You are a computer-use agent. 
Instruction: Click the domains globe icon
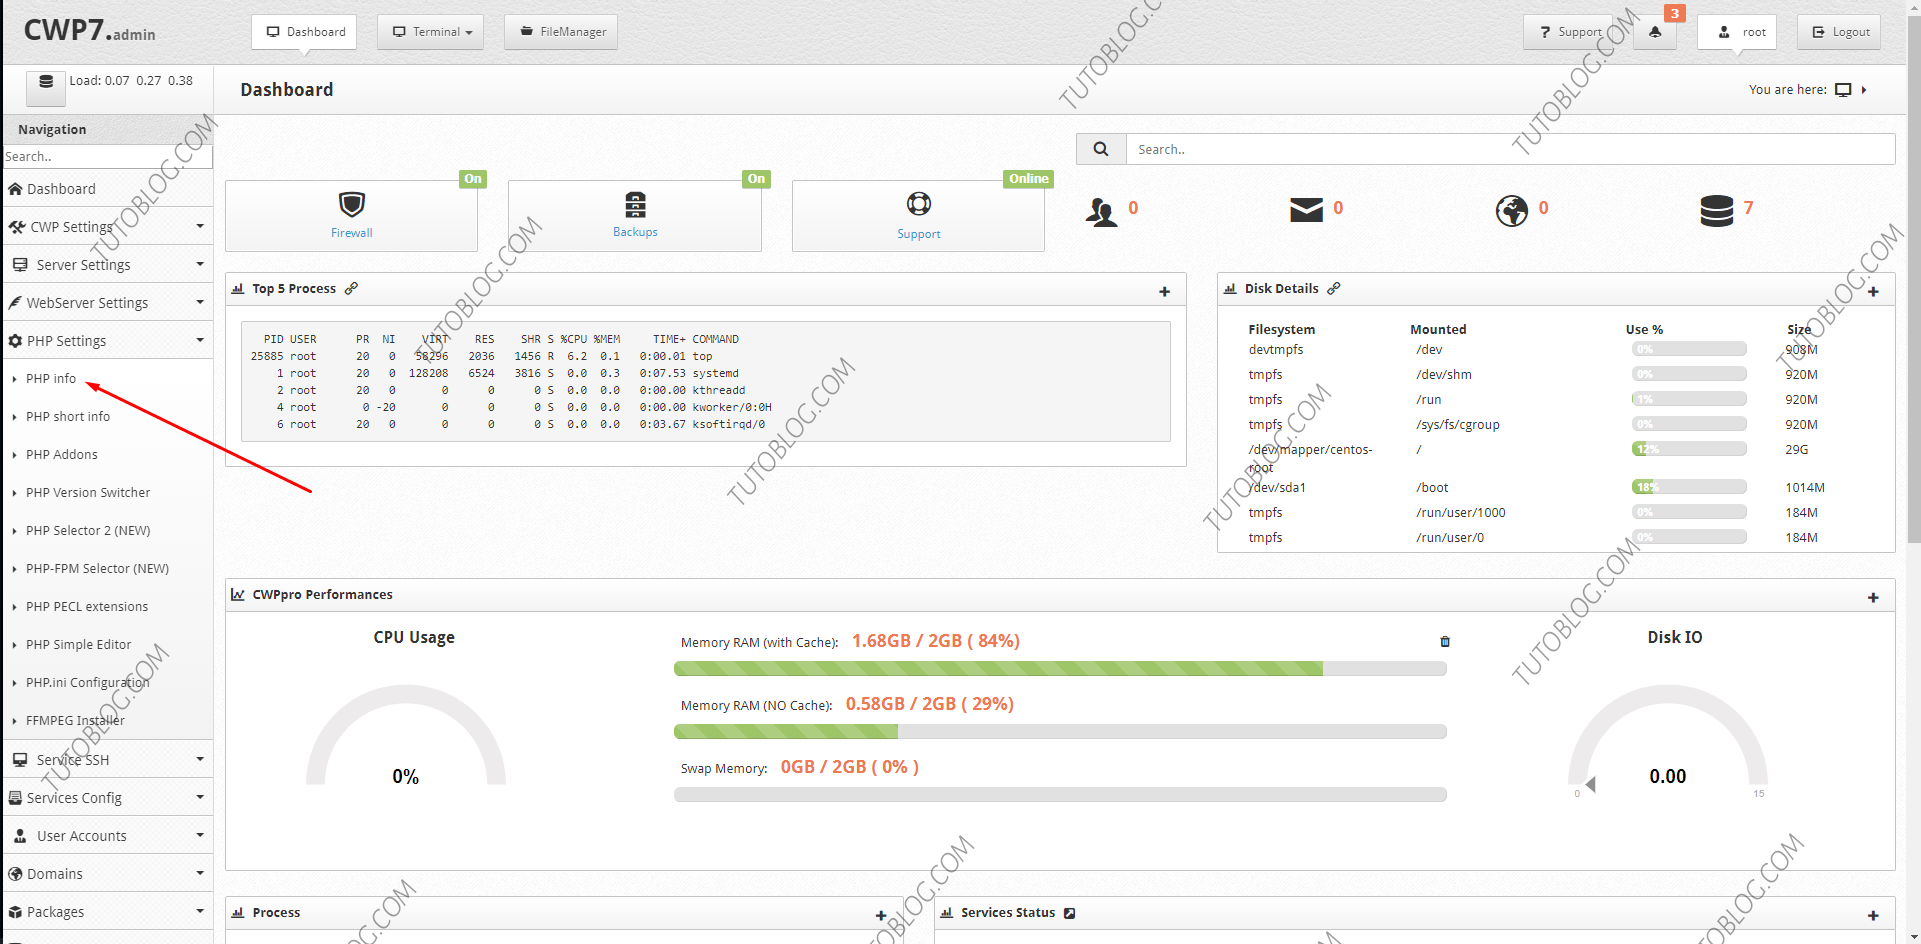coord(1512,211)
